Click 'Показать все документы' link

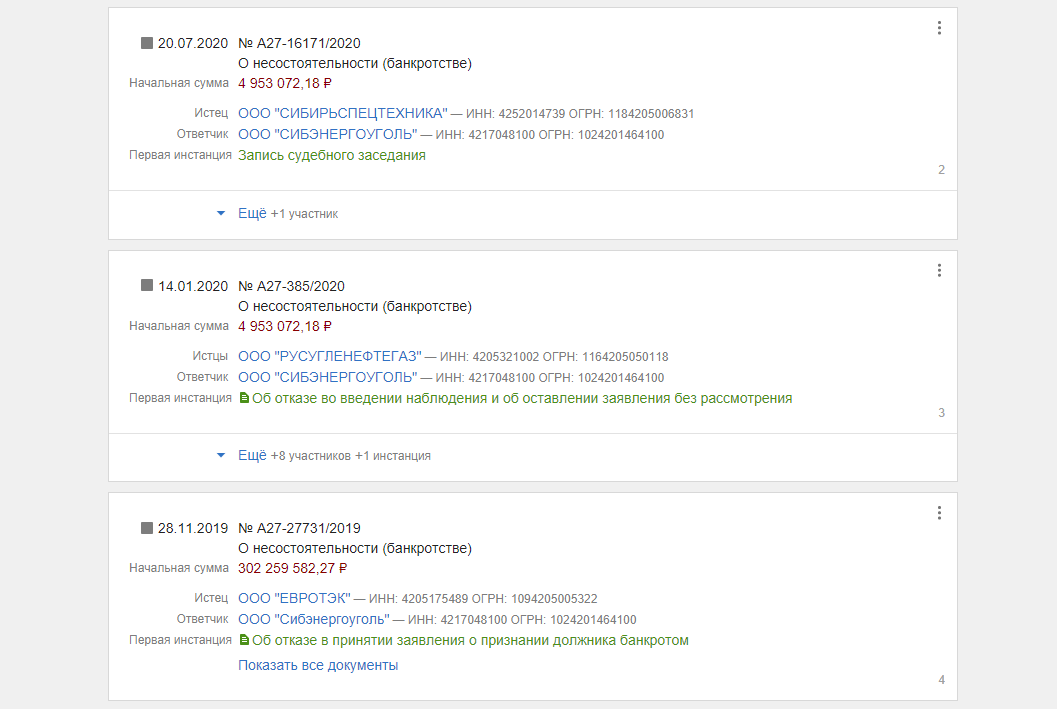pos(318,665)
